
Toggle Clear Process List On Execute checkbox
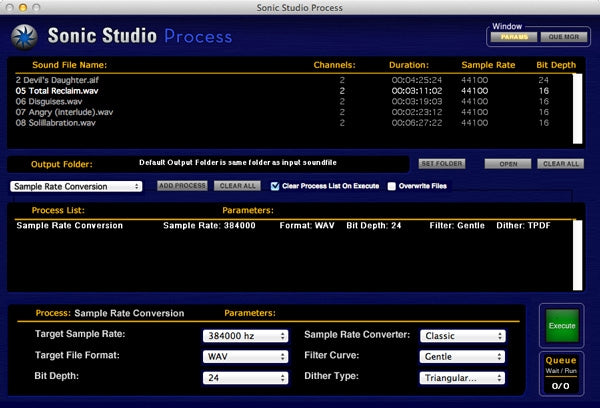tap(275, 186)
